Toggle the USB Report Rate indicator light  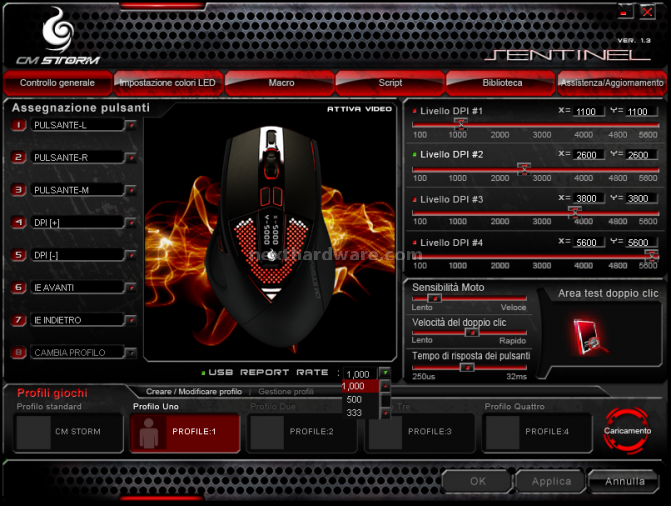tap(203, 373)
